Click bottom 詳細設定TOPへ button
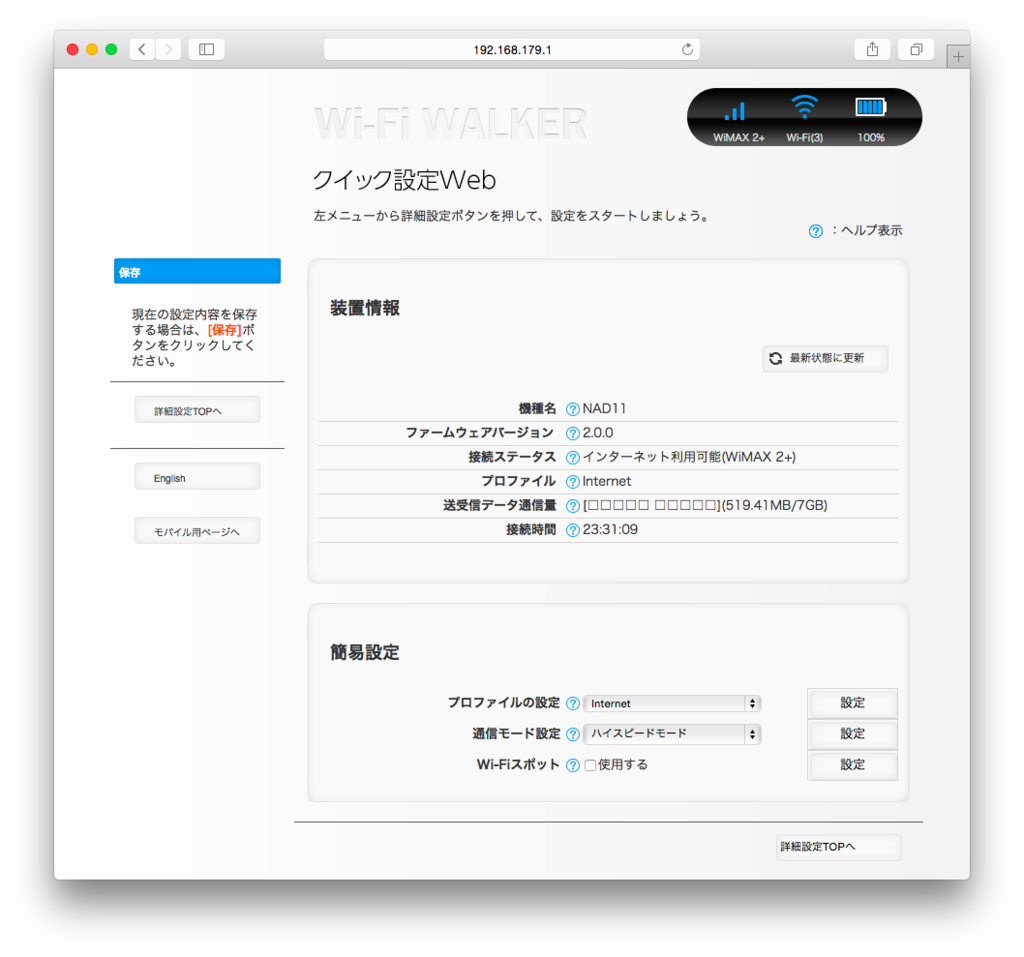Screen dimensions: 1024x957 click(x=839, y=847)
